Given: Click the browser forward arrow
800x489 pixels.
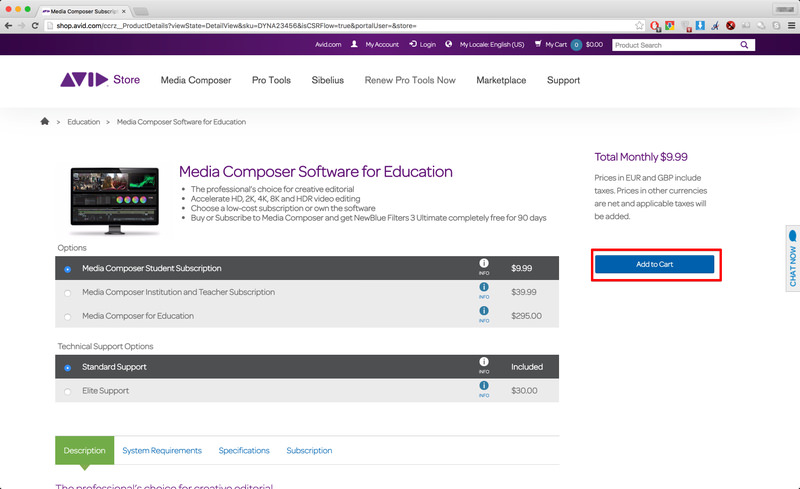Looking at the screenshot, I should 21,25.
